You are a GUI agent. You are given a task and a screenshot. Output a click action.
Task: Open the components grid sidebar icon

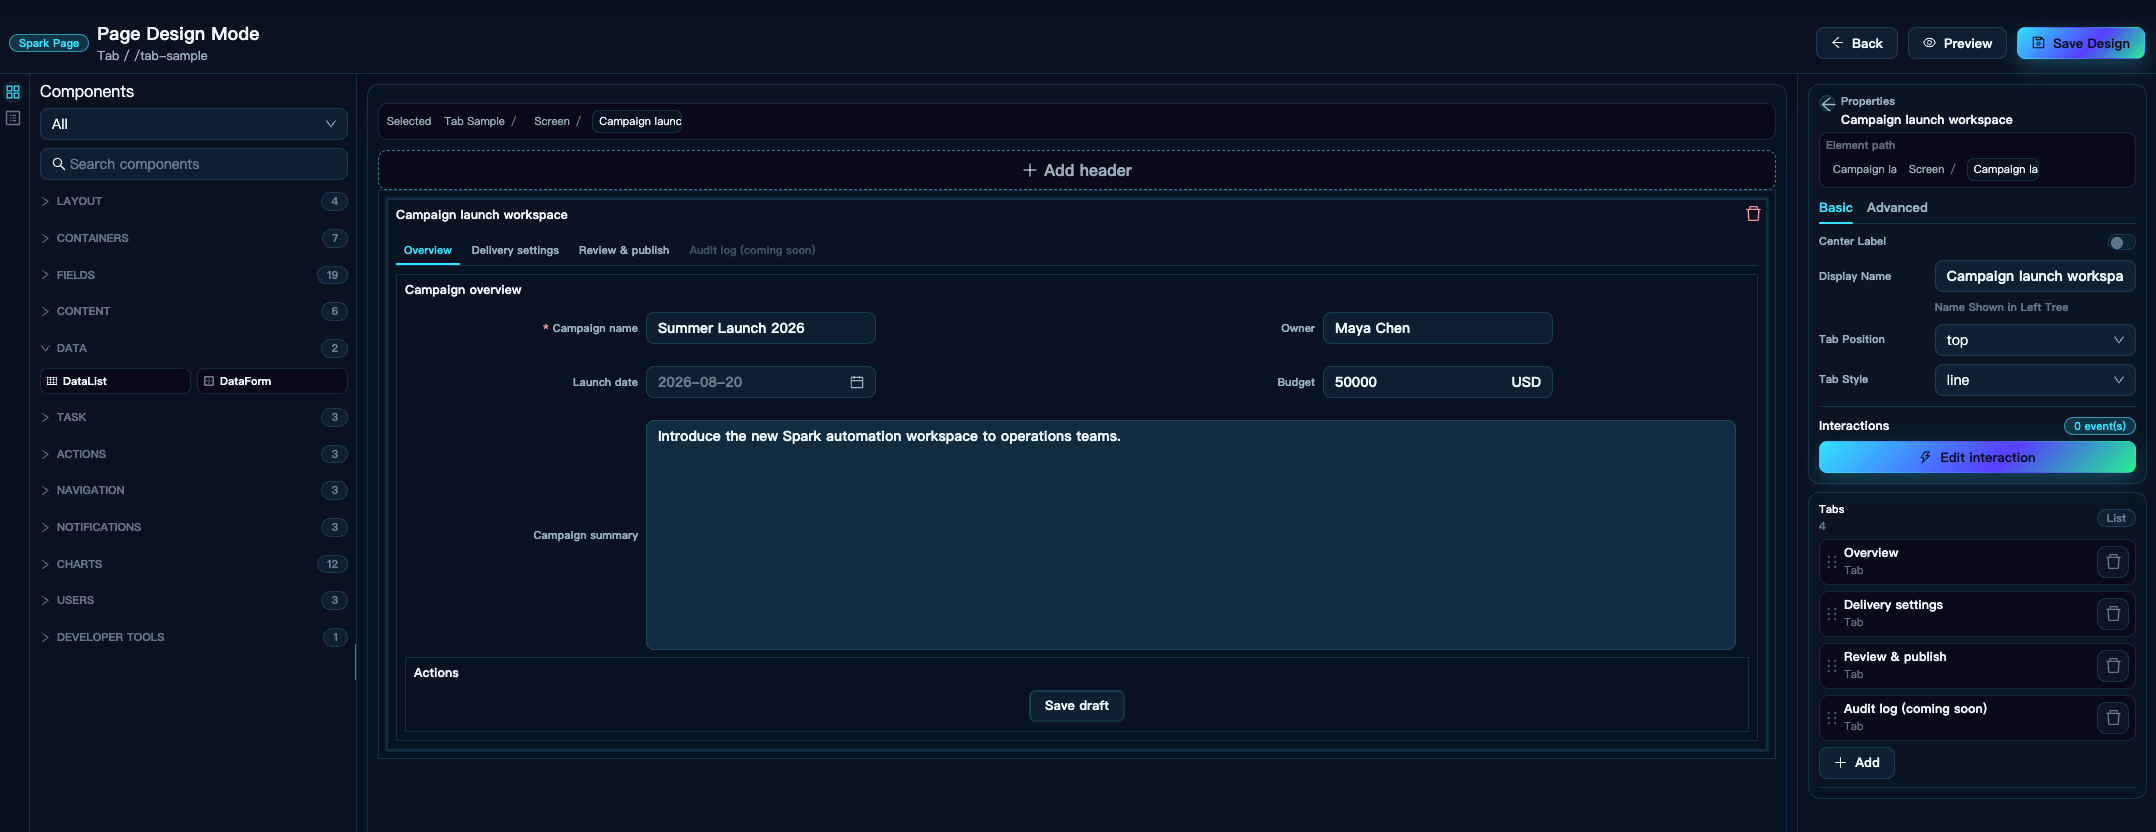tap(13, 92)
